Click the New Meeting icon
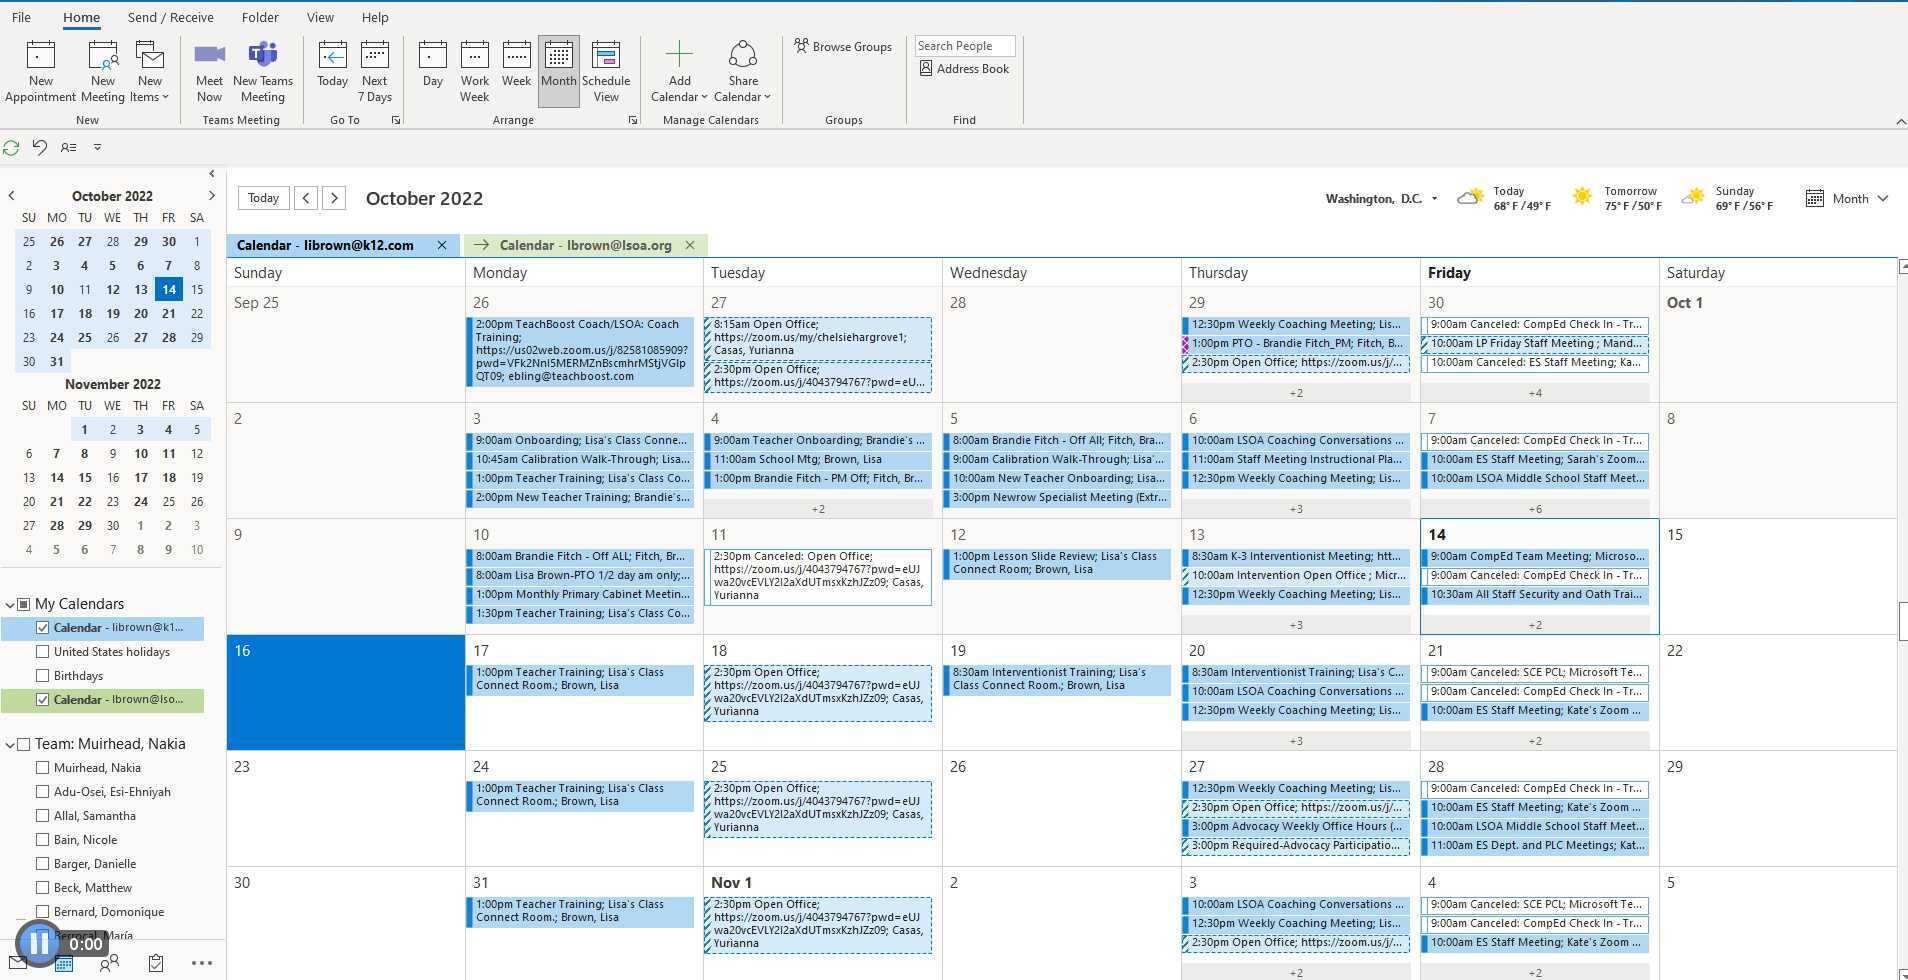Screen dimensions: 1908x980 coord(102,68)
